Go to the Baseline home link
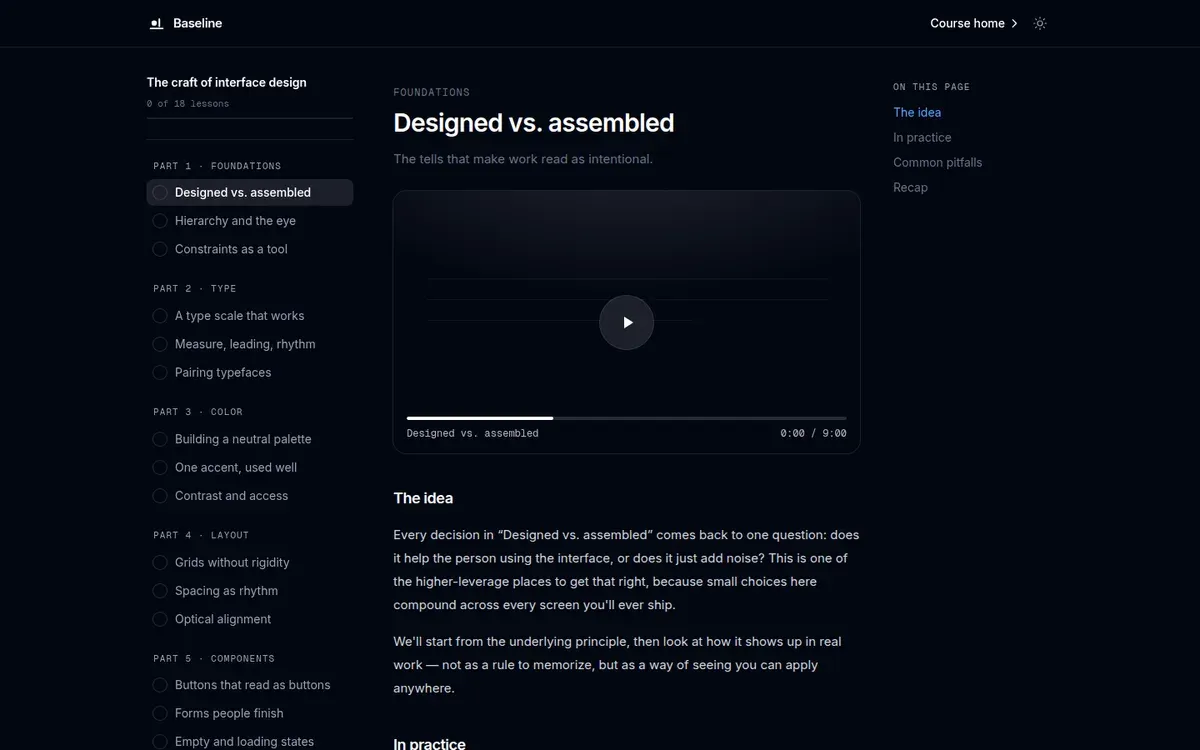 [186, 23]
